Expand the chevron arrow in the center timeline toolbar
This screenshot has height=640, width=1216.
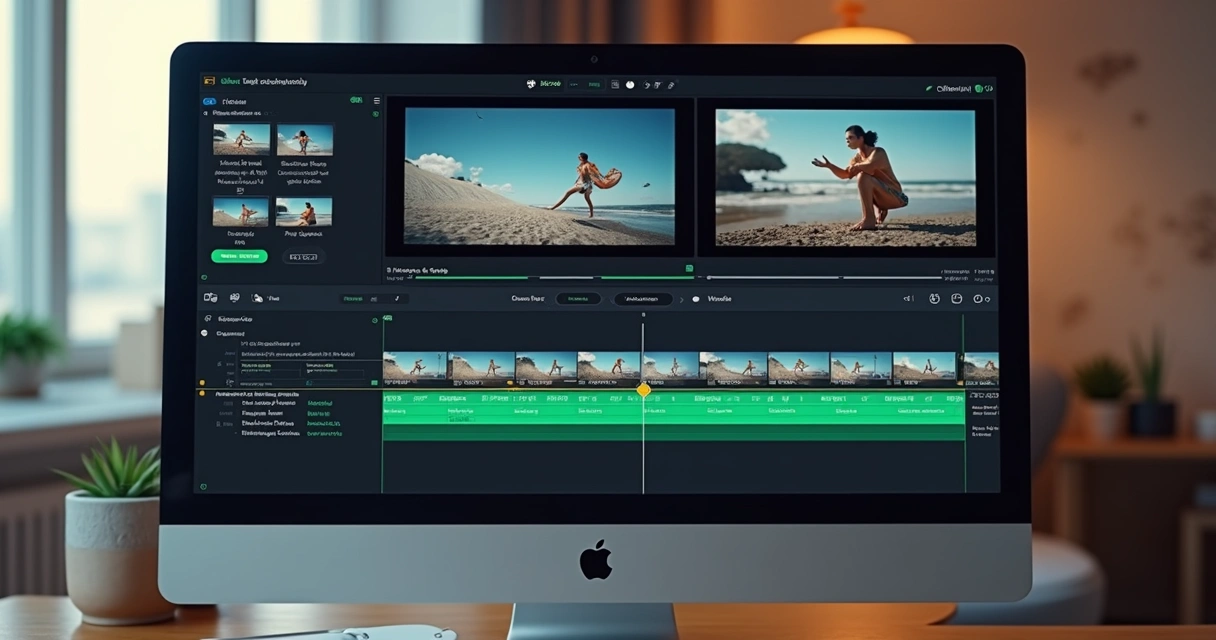click(683, 299)
